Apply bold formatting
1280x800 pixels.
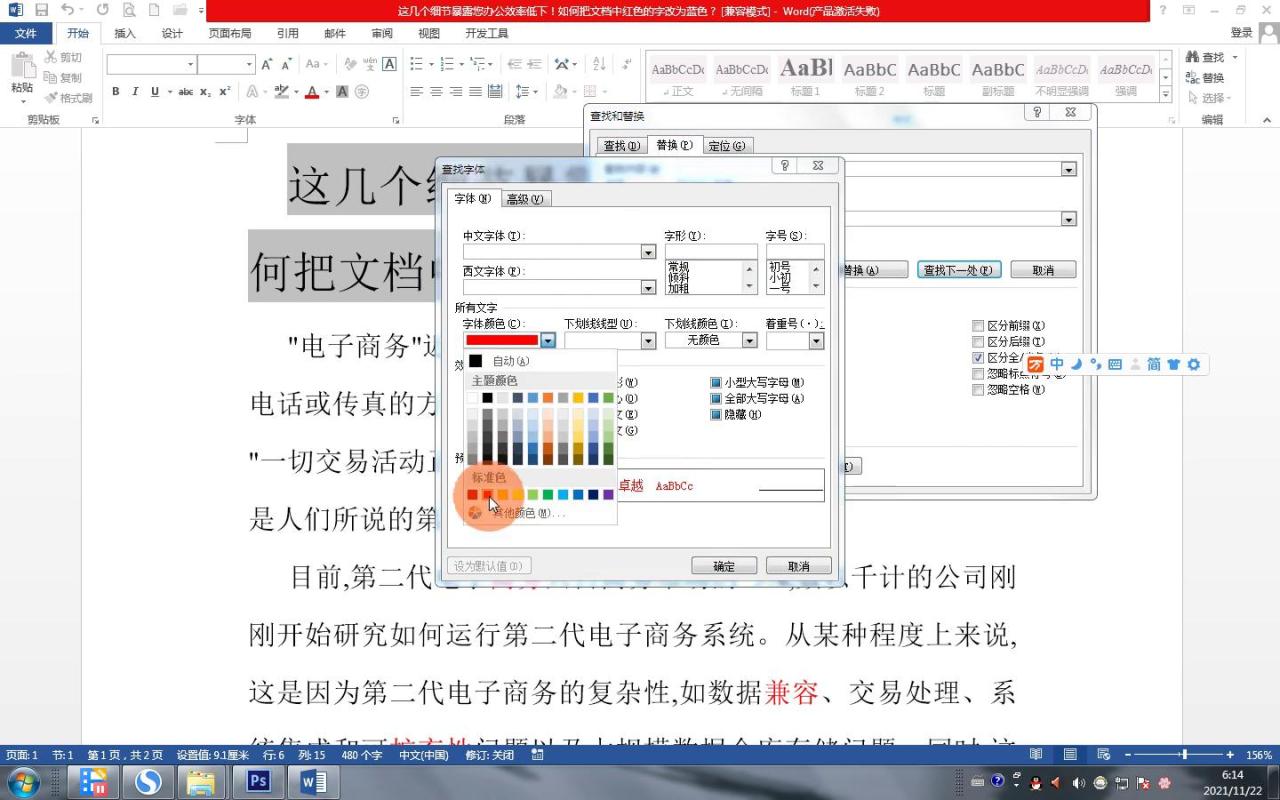tap(115, 91)
